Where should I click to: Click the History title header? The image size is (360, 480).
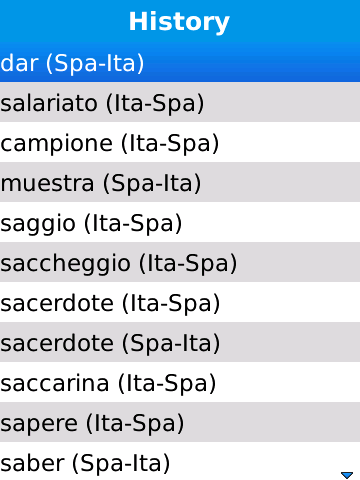pyautogui.click(x=179, y=22)
